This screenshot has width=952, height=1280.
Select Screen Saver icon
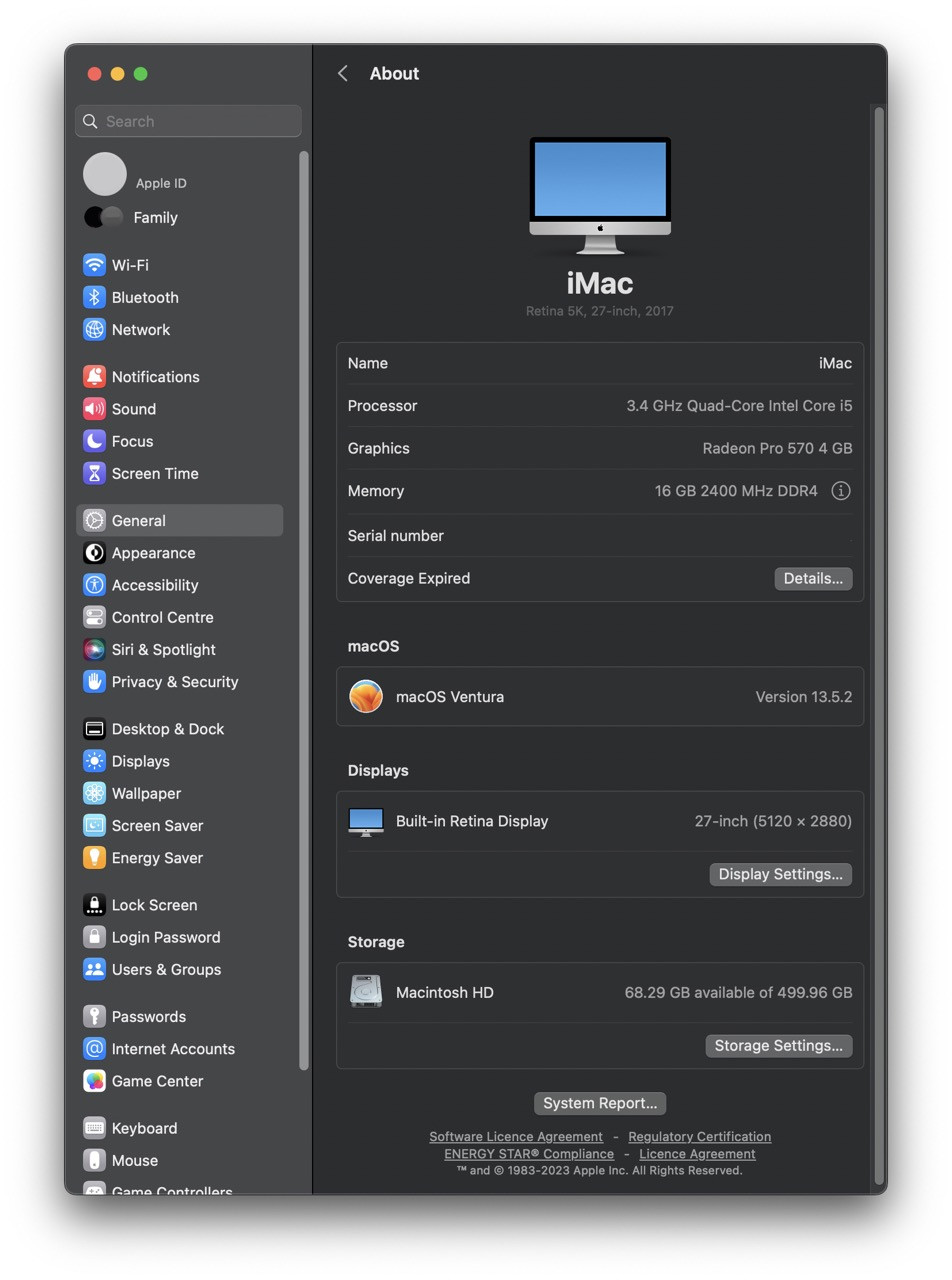point(94,825)
